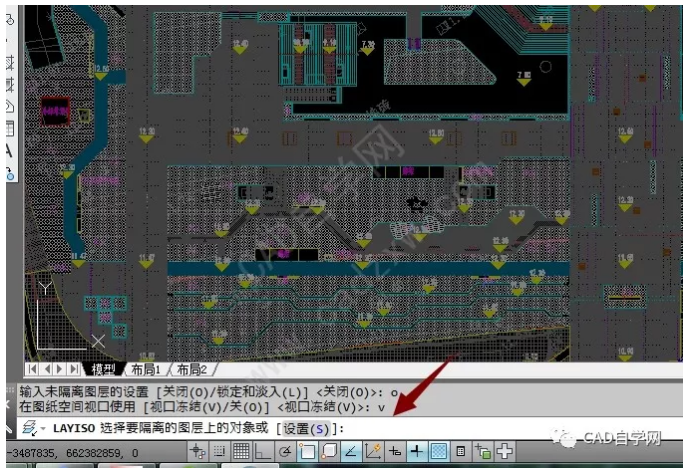Toggle Grid Display in status bar

tap(241, 451)
